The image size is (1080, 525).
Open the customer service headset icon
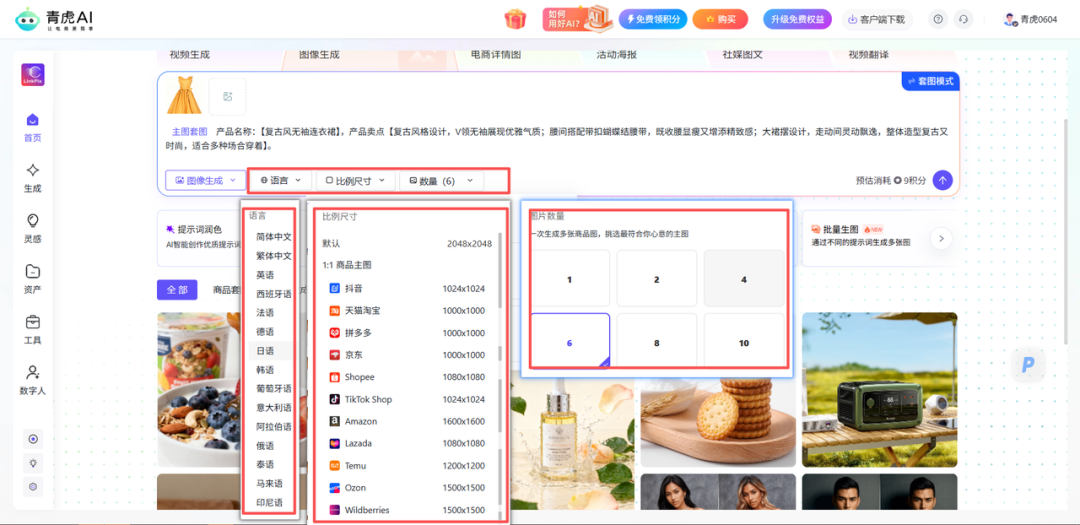pyautogui.click(x=964, y=19)
